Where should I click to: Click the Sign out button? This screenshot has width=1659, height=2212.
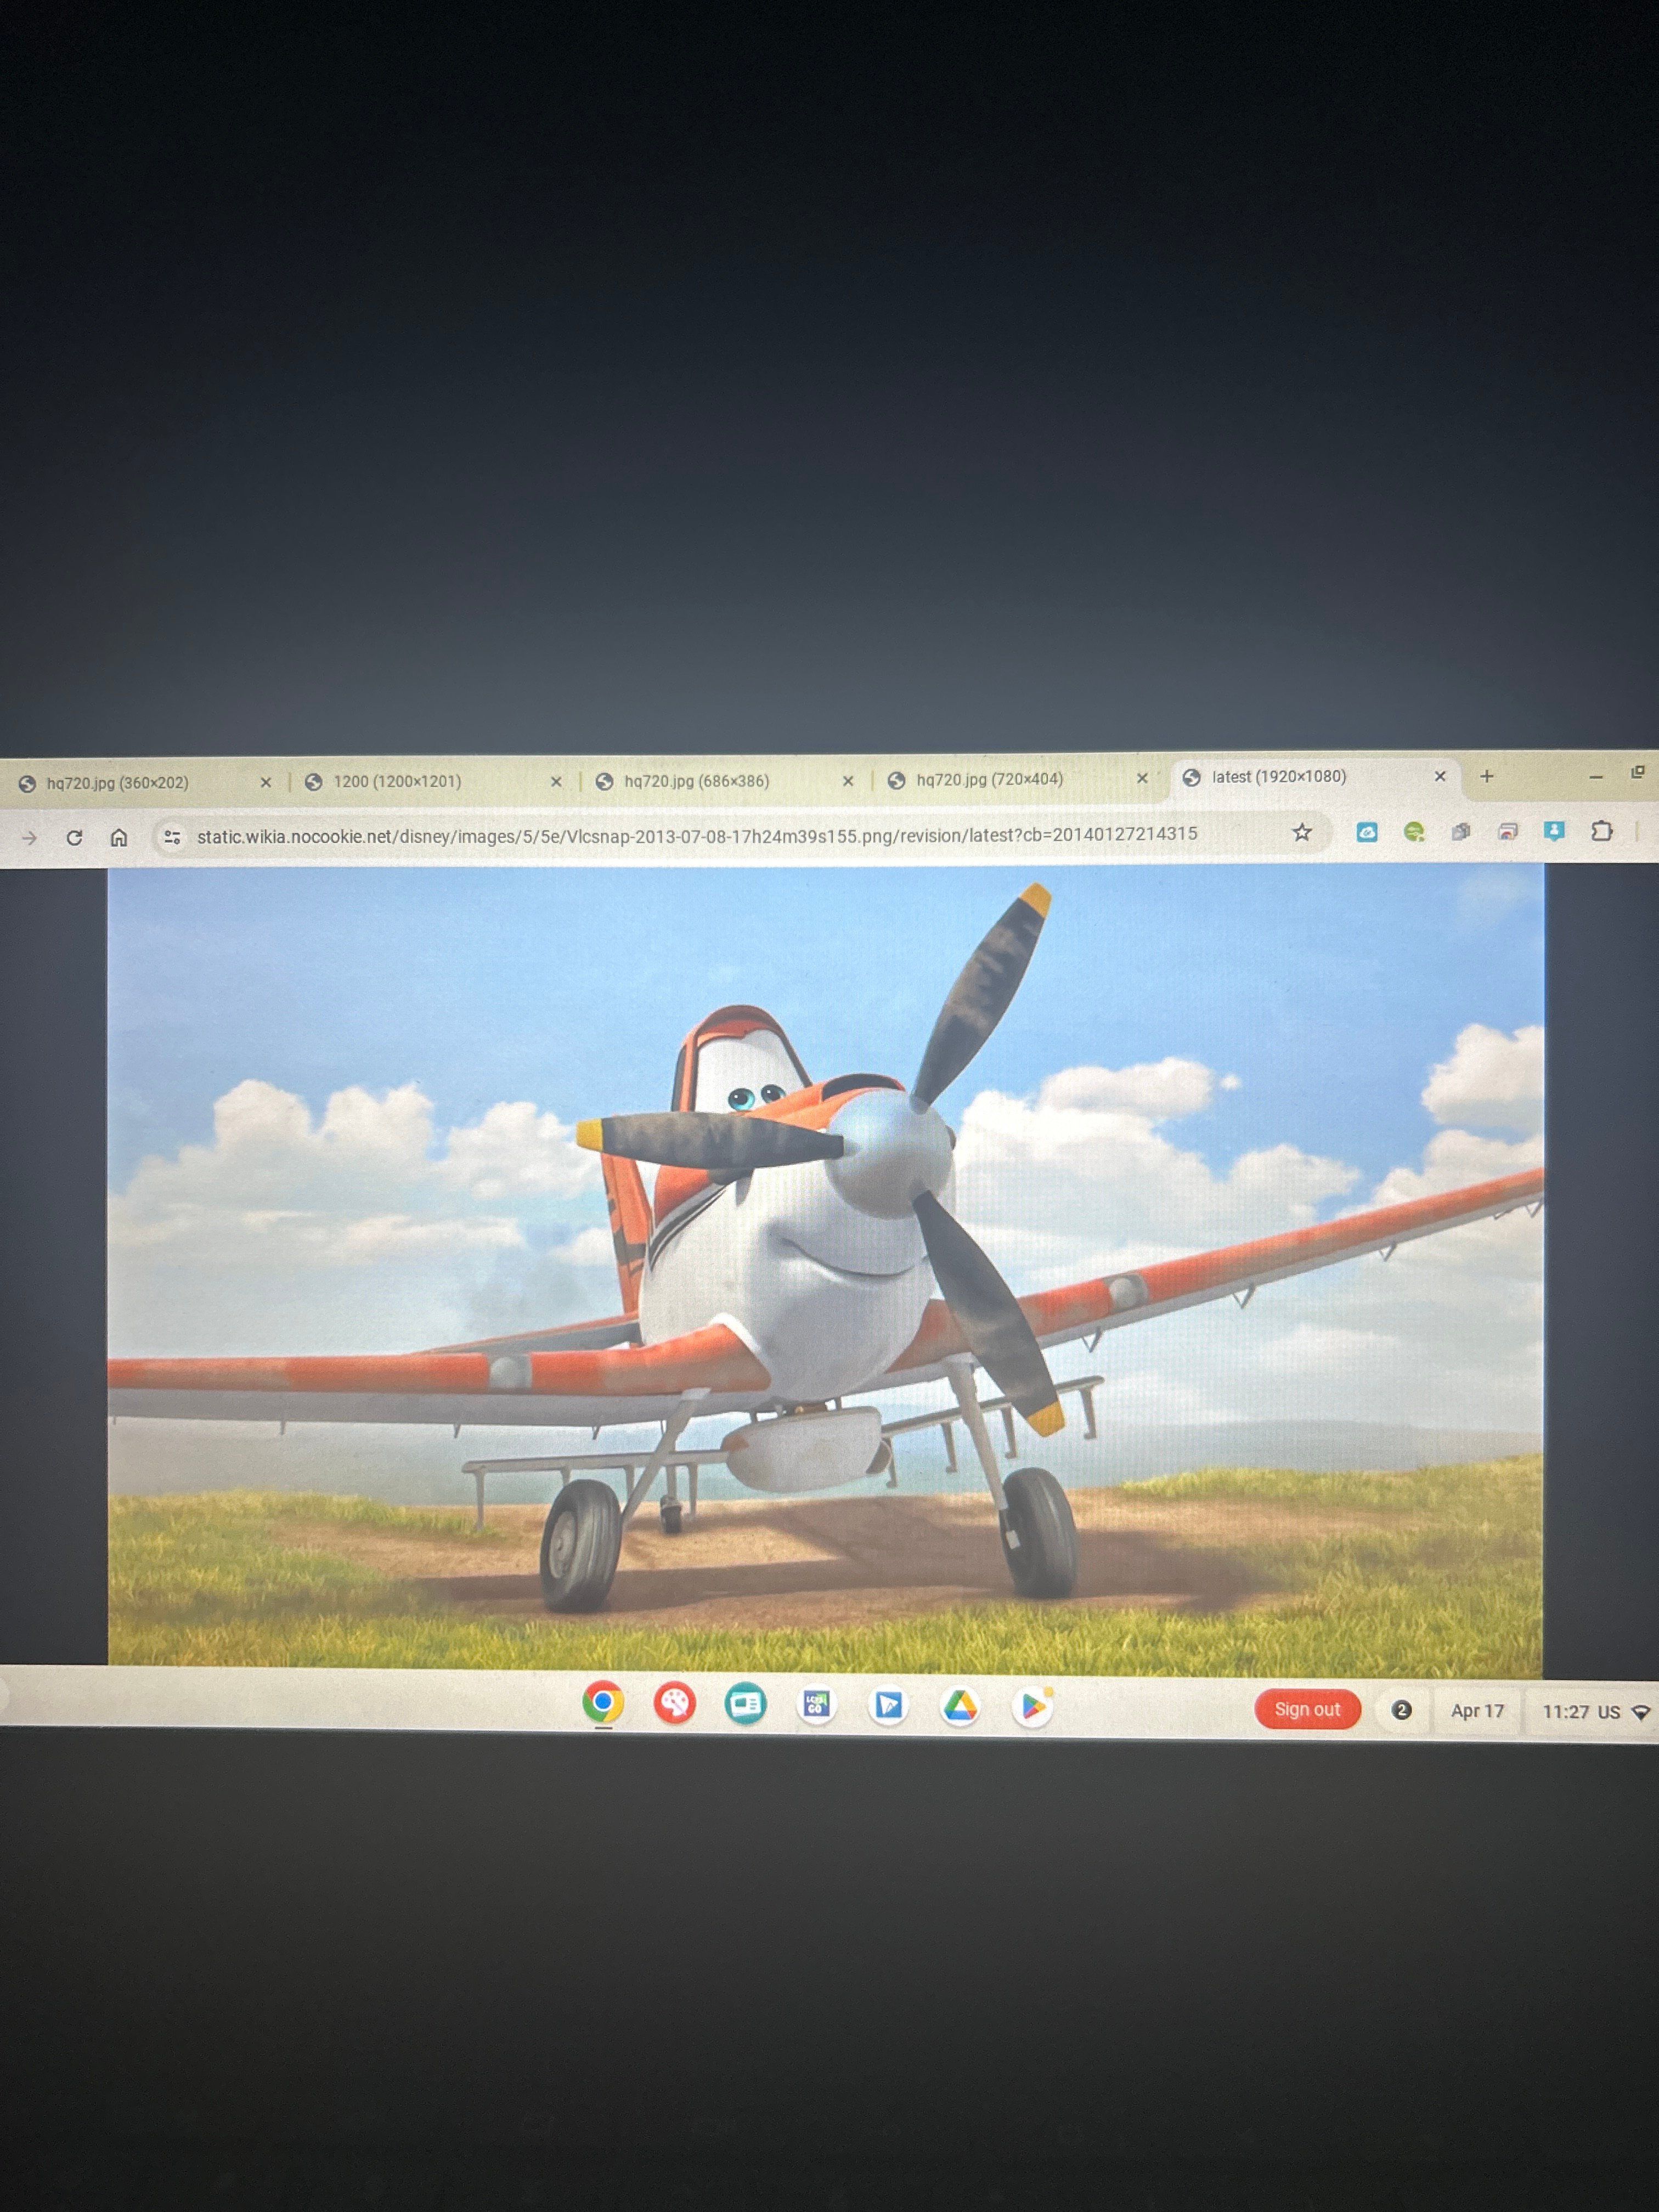(x=1307, y=1709)
